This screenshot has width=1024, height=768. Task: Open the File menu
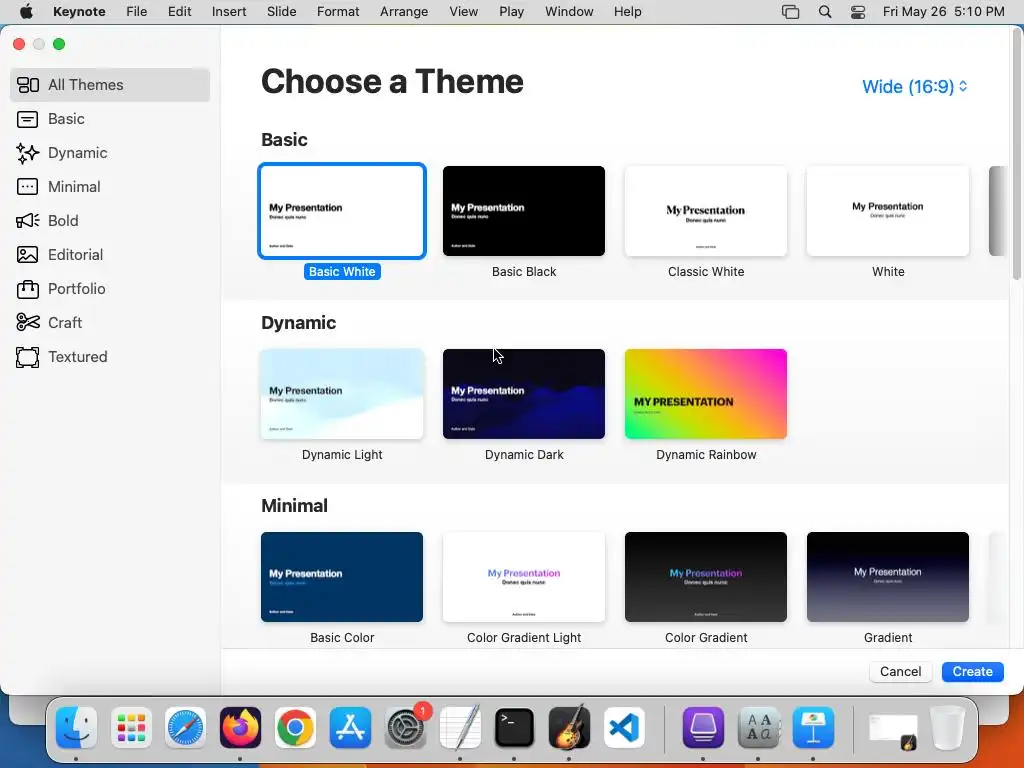pyautogui.click(x=136, y=12)
